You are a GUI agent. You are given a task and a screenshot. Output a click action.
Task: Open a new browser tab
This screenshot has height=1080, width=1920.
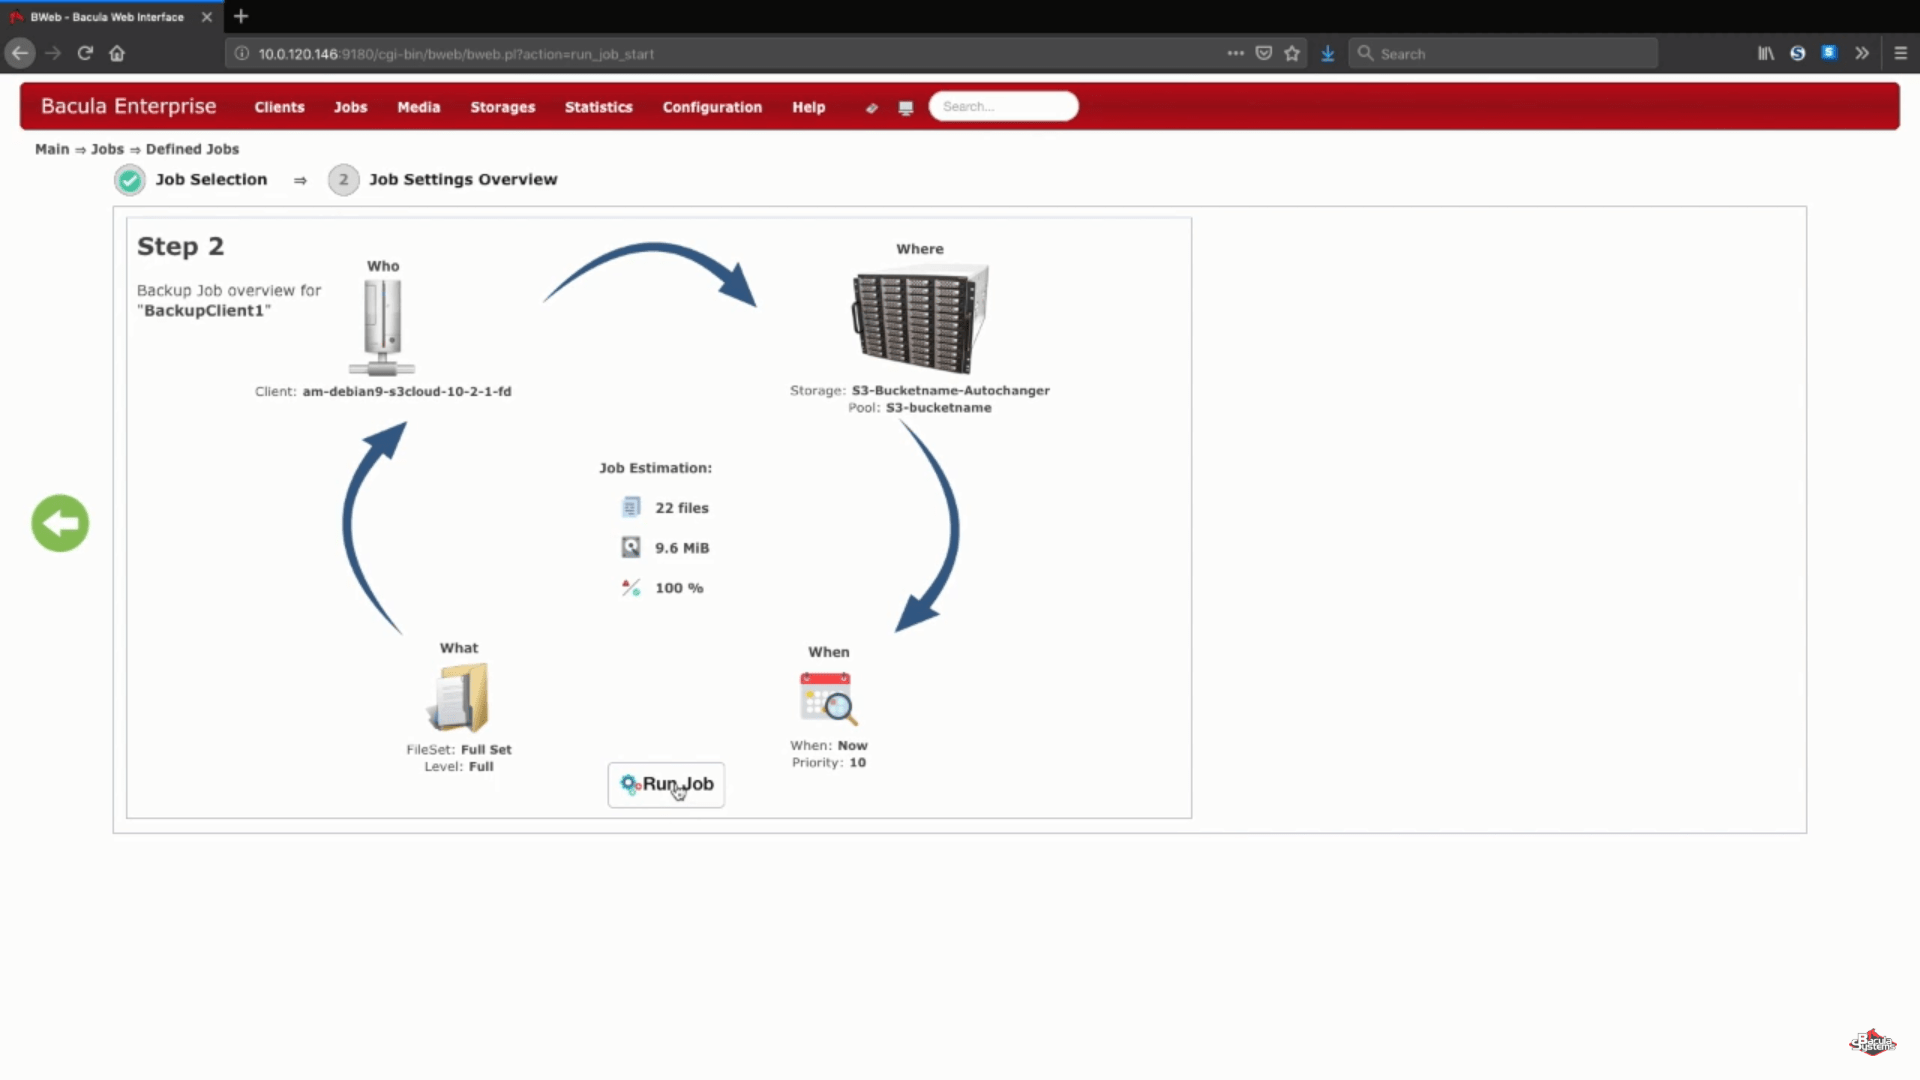pos(241,16)
